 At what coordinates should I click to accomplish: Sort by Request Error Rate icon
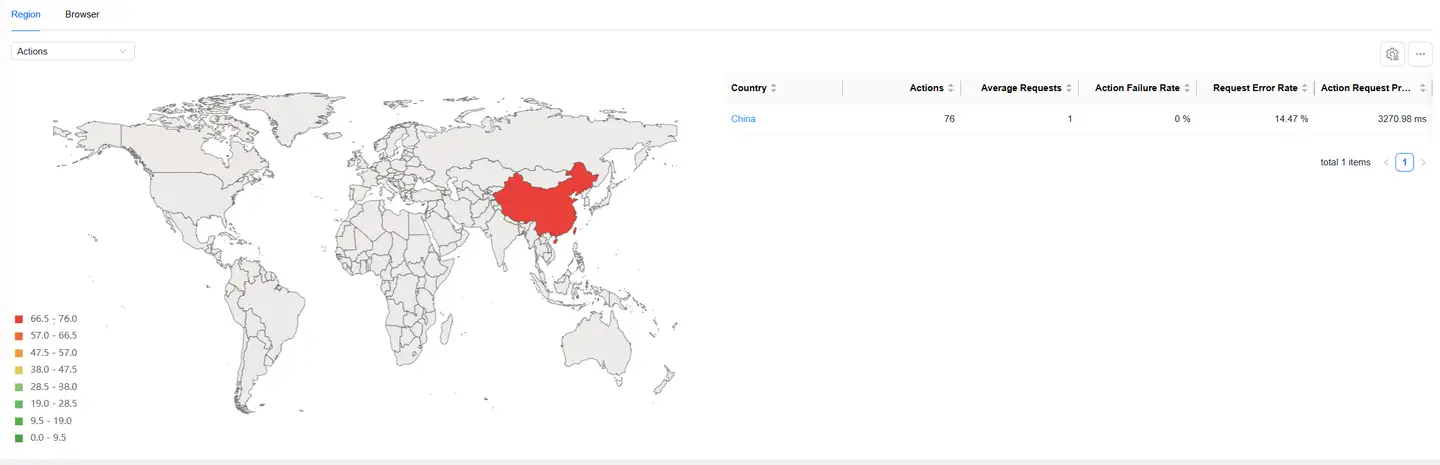pyautogui.click(x=1304, y=88)
